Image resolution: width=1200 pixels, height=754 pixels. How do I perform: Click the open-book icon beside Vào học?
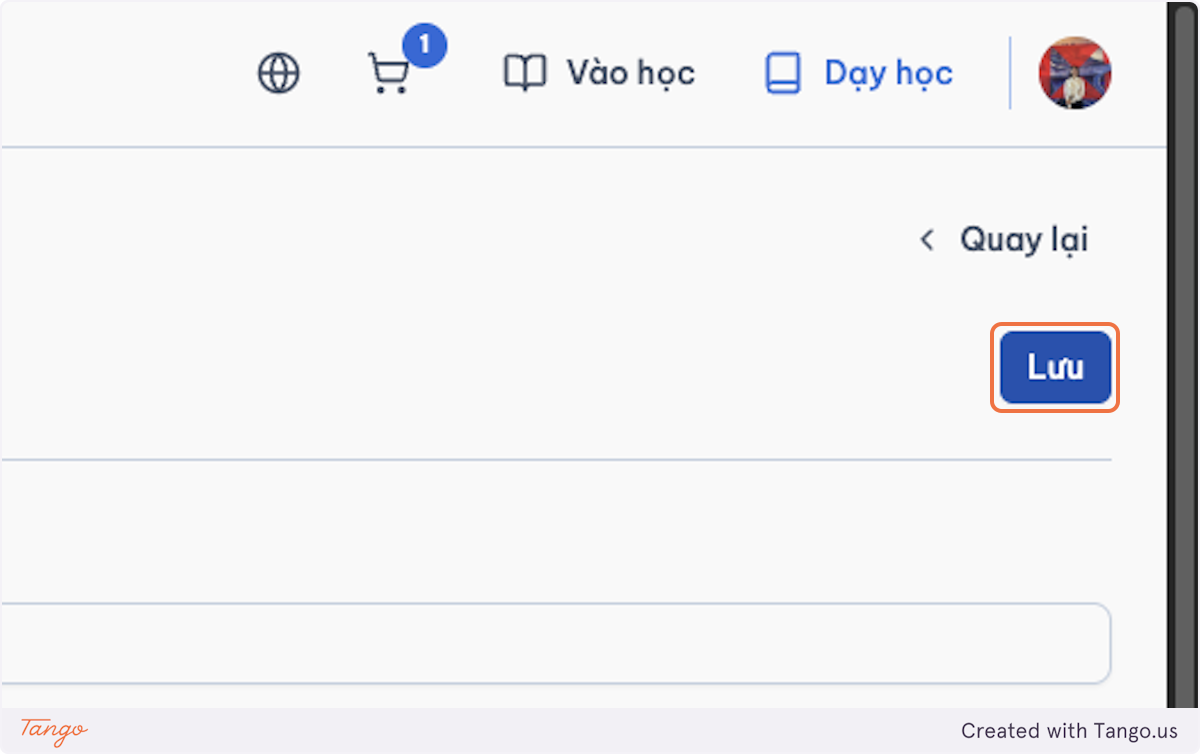pyautogui.click(x=525, y=73)
